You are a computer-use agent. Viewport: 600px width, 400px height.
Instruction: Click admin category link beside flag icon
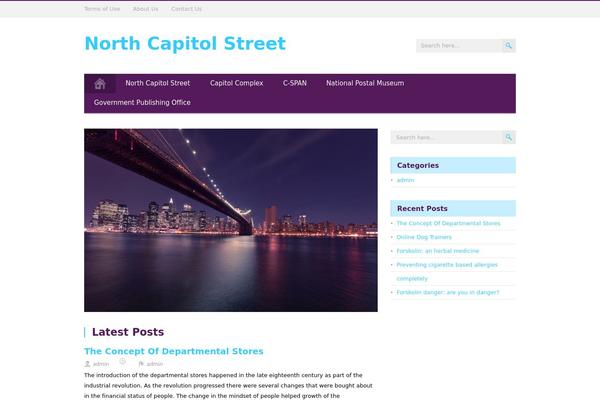[x=155, y=364]
